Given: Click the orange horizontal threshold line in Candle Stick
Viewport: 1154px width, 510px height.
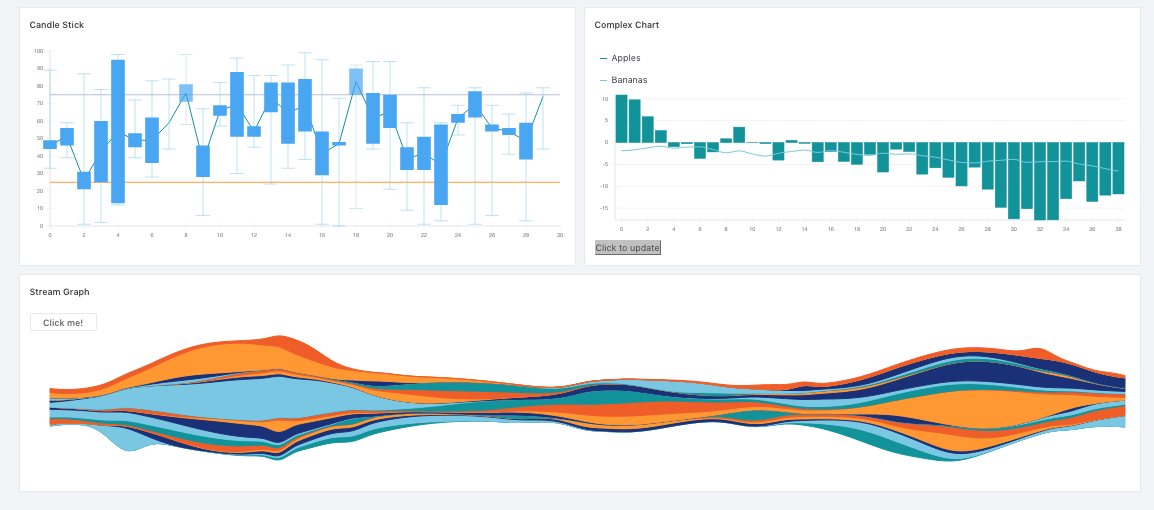Looking at the screenshot, I should tap(300, 183).
